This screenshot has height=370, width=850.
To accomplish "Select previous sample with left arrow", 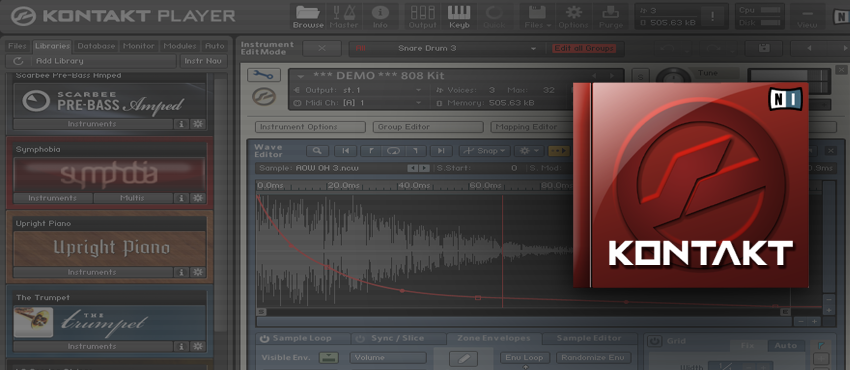I will tap(413, 168).
